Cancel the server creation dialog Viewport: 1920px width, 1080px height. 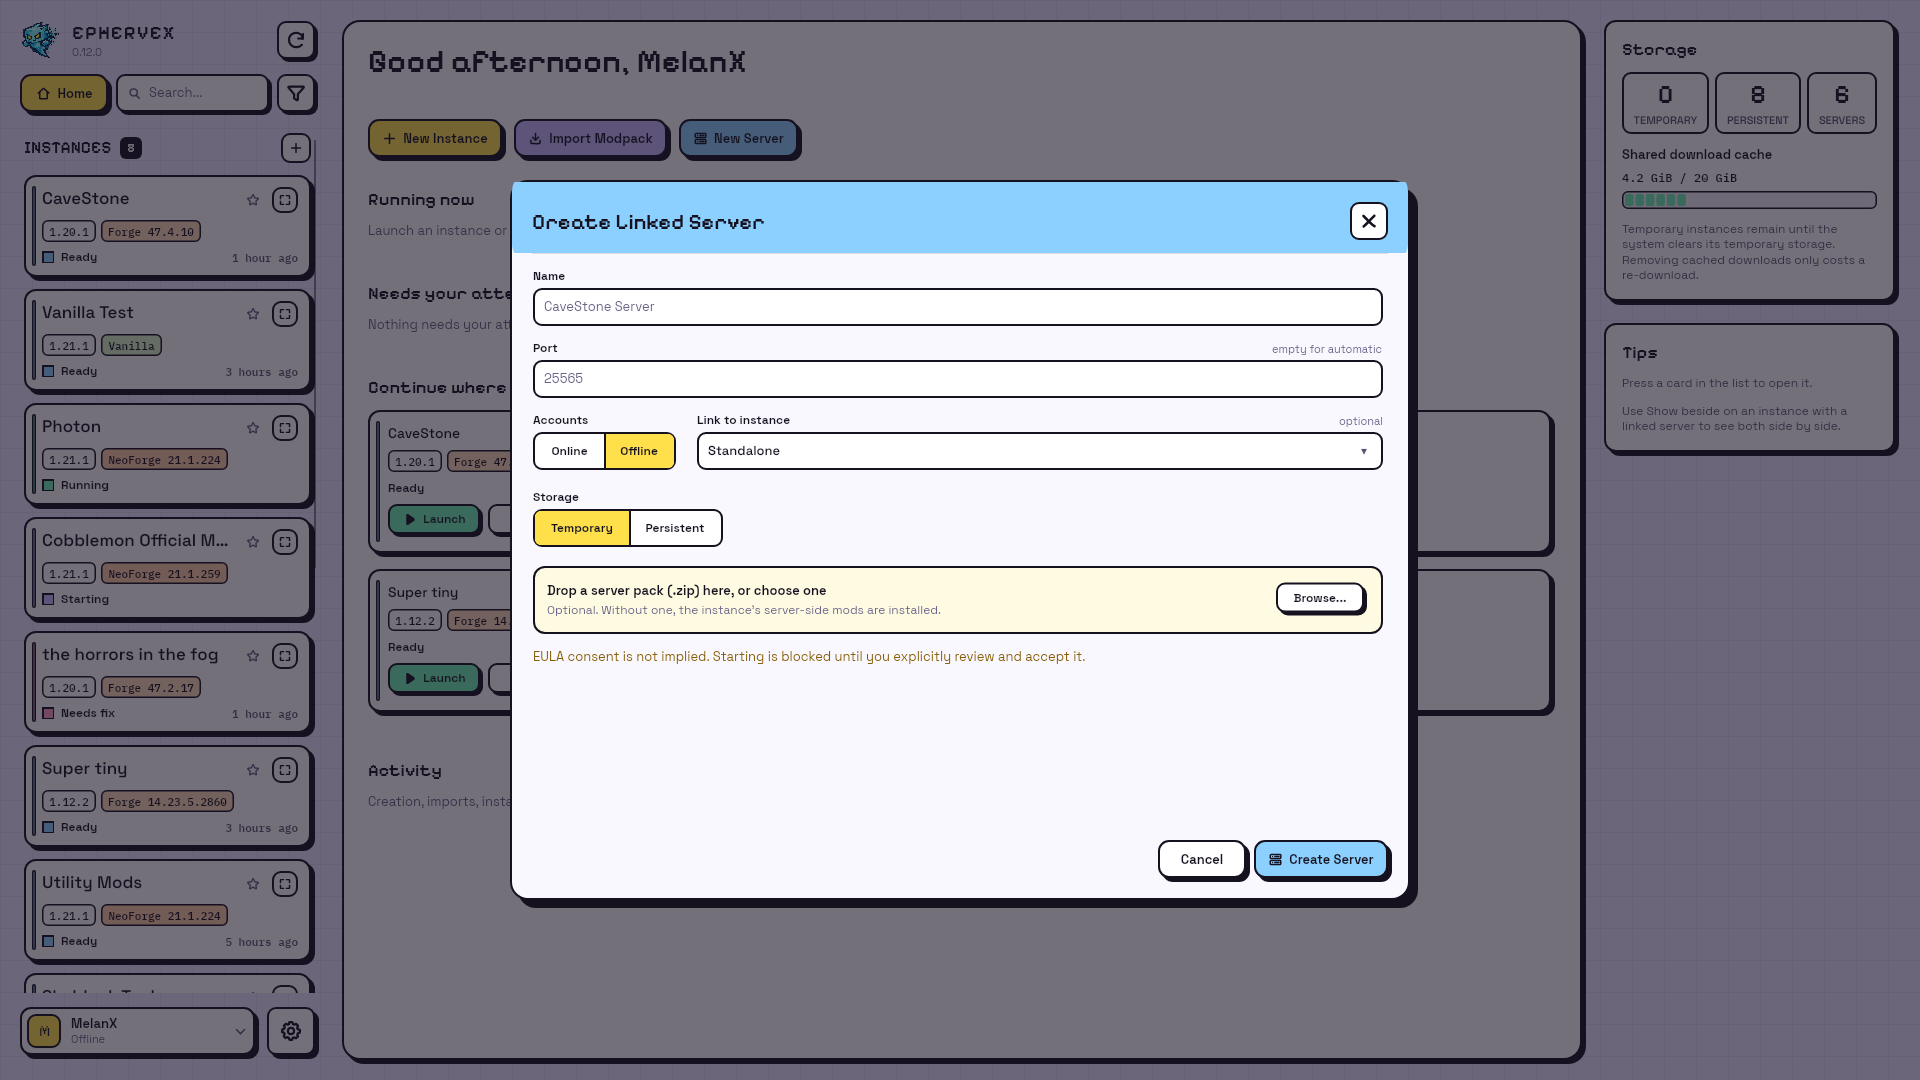coord(1202,860)
